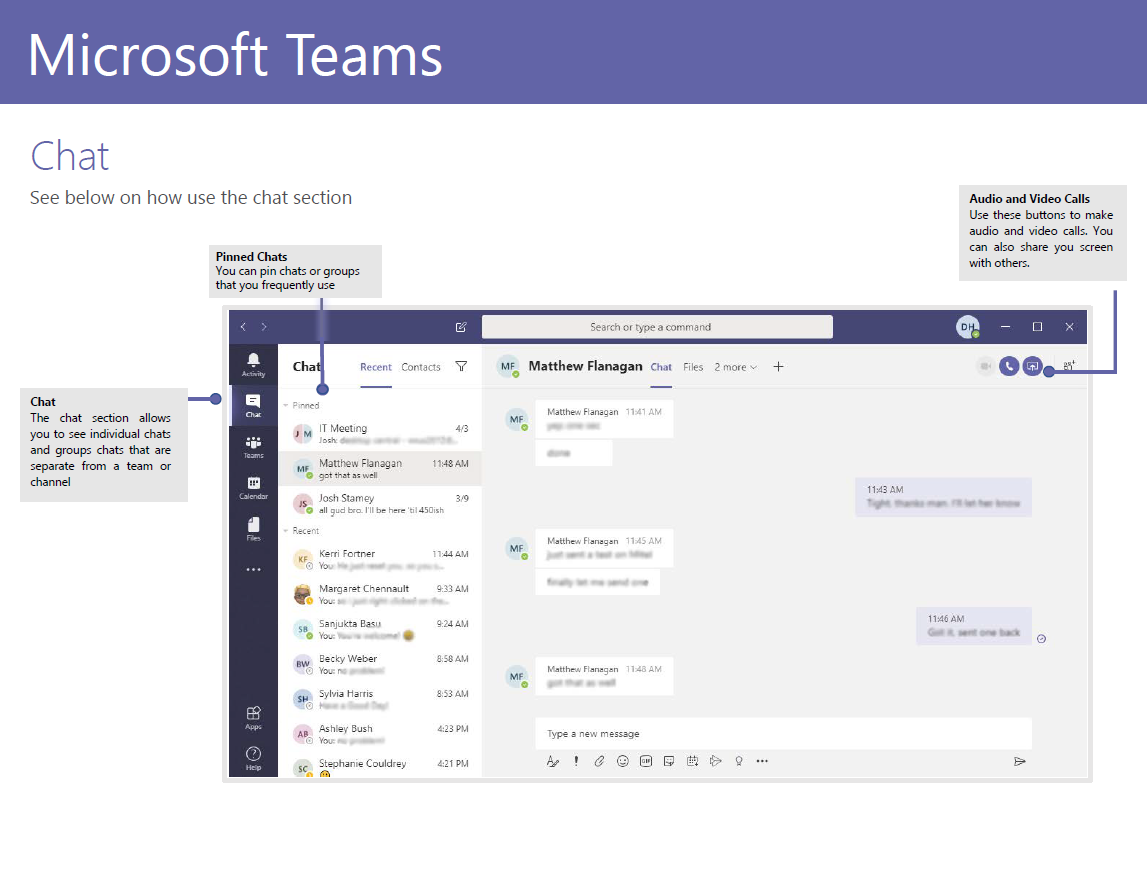Open more messaging options ellipsis
This screenshot has width=1147, height=884.
click(x=762, y=761)
